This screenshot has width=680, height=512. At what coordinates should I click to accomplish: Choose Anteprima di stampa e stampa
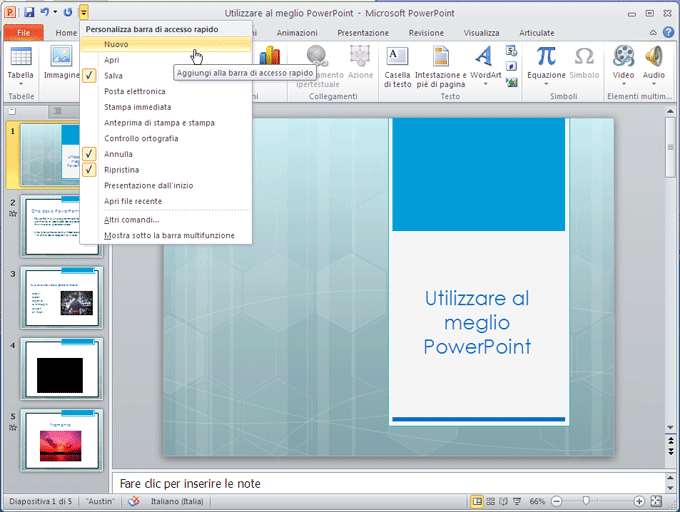[165, 123]
